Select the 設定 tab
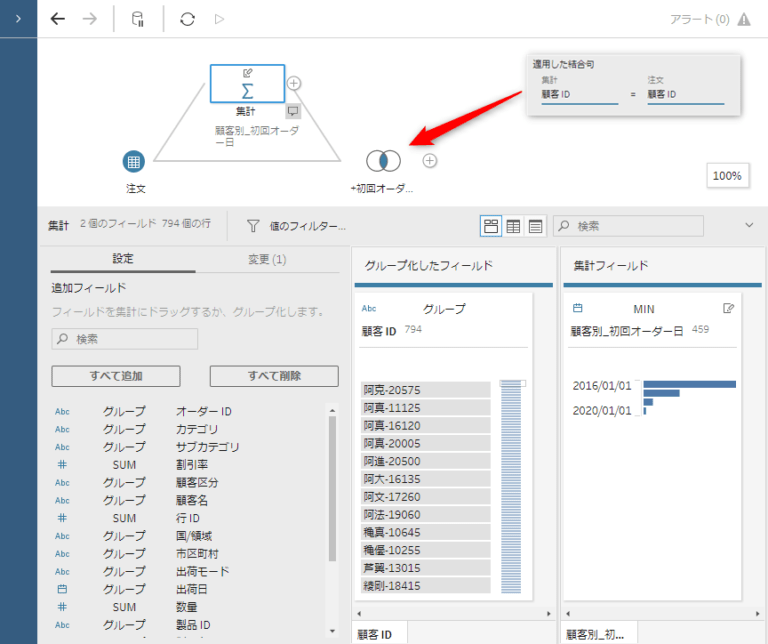The width and height of the screenshot is (768, 644). [123, 259]
